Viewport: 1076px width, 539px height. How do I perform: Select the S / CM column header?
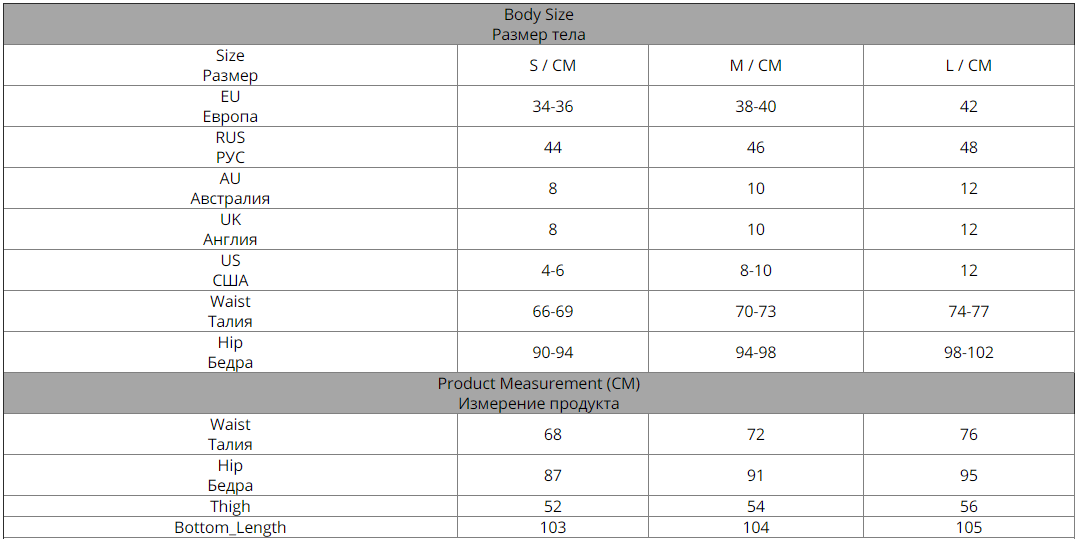pos(552,65)
